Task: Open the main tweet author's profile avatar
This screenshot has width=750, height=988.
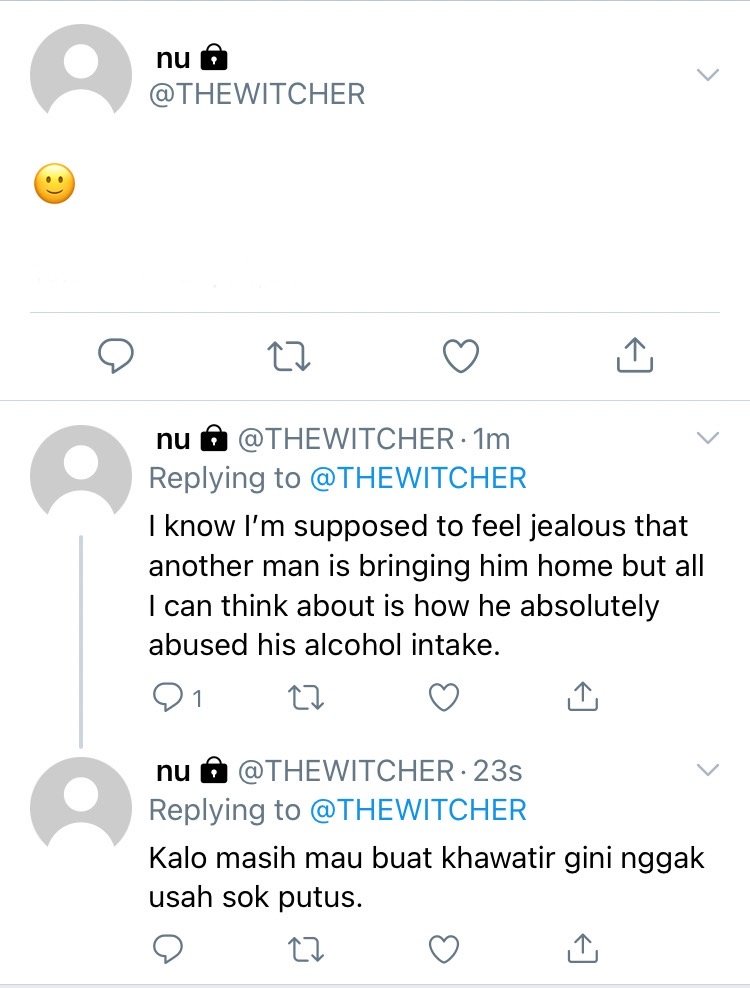Action: pos(81,71)
